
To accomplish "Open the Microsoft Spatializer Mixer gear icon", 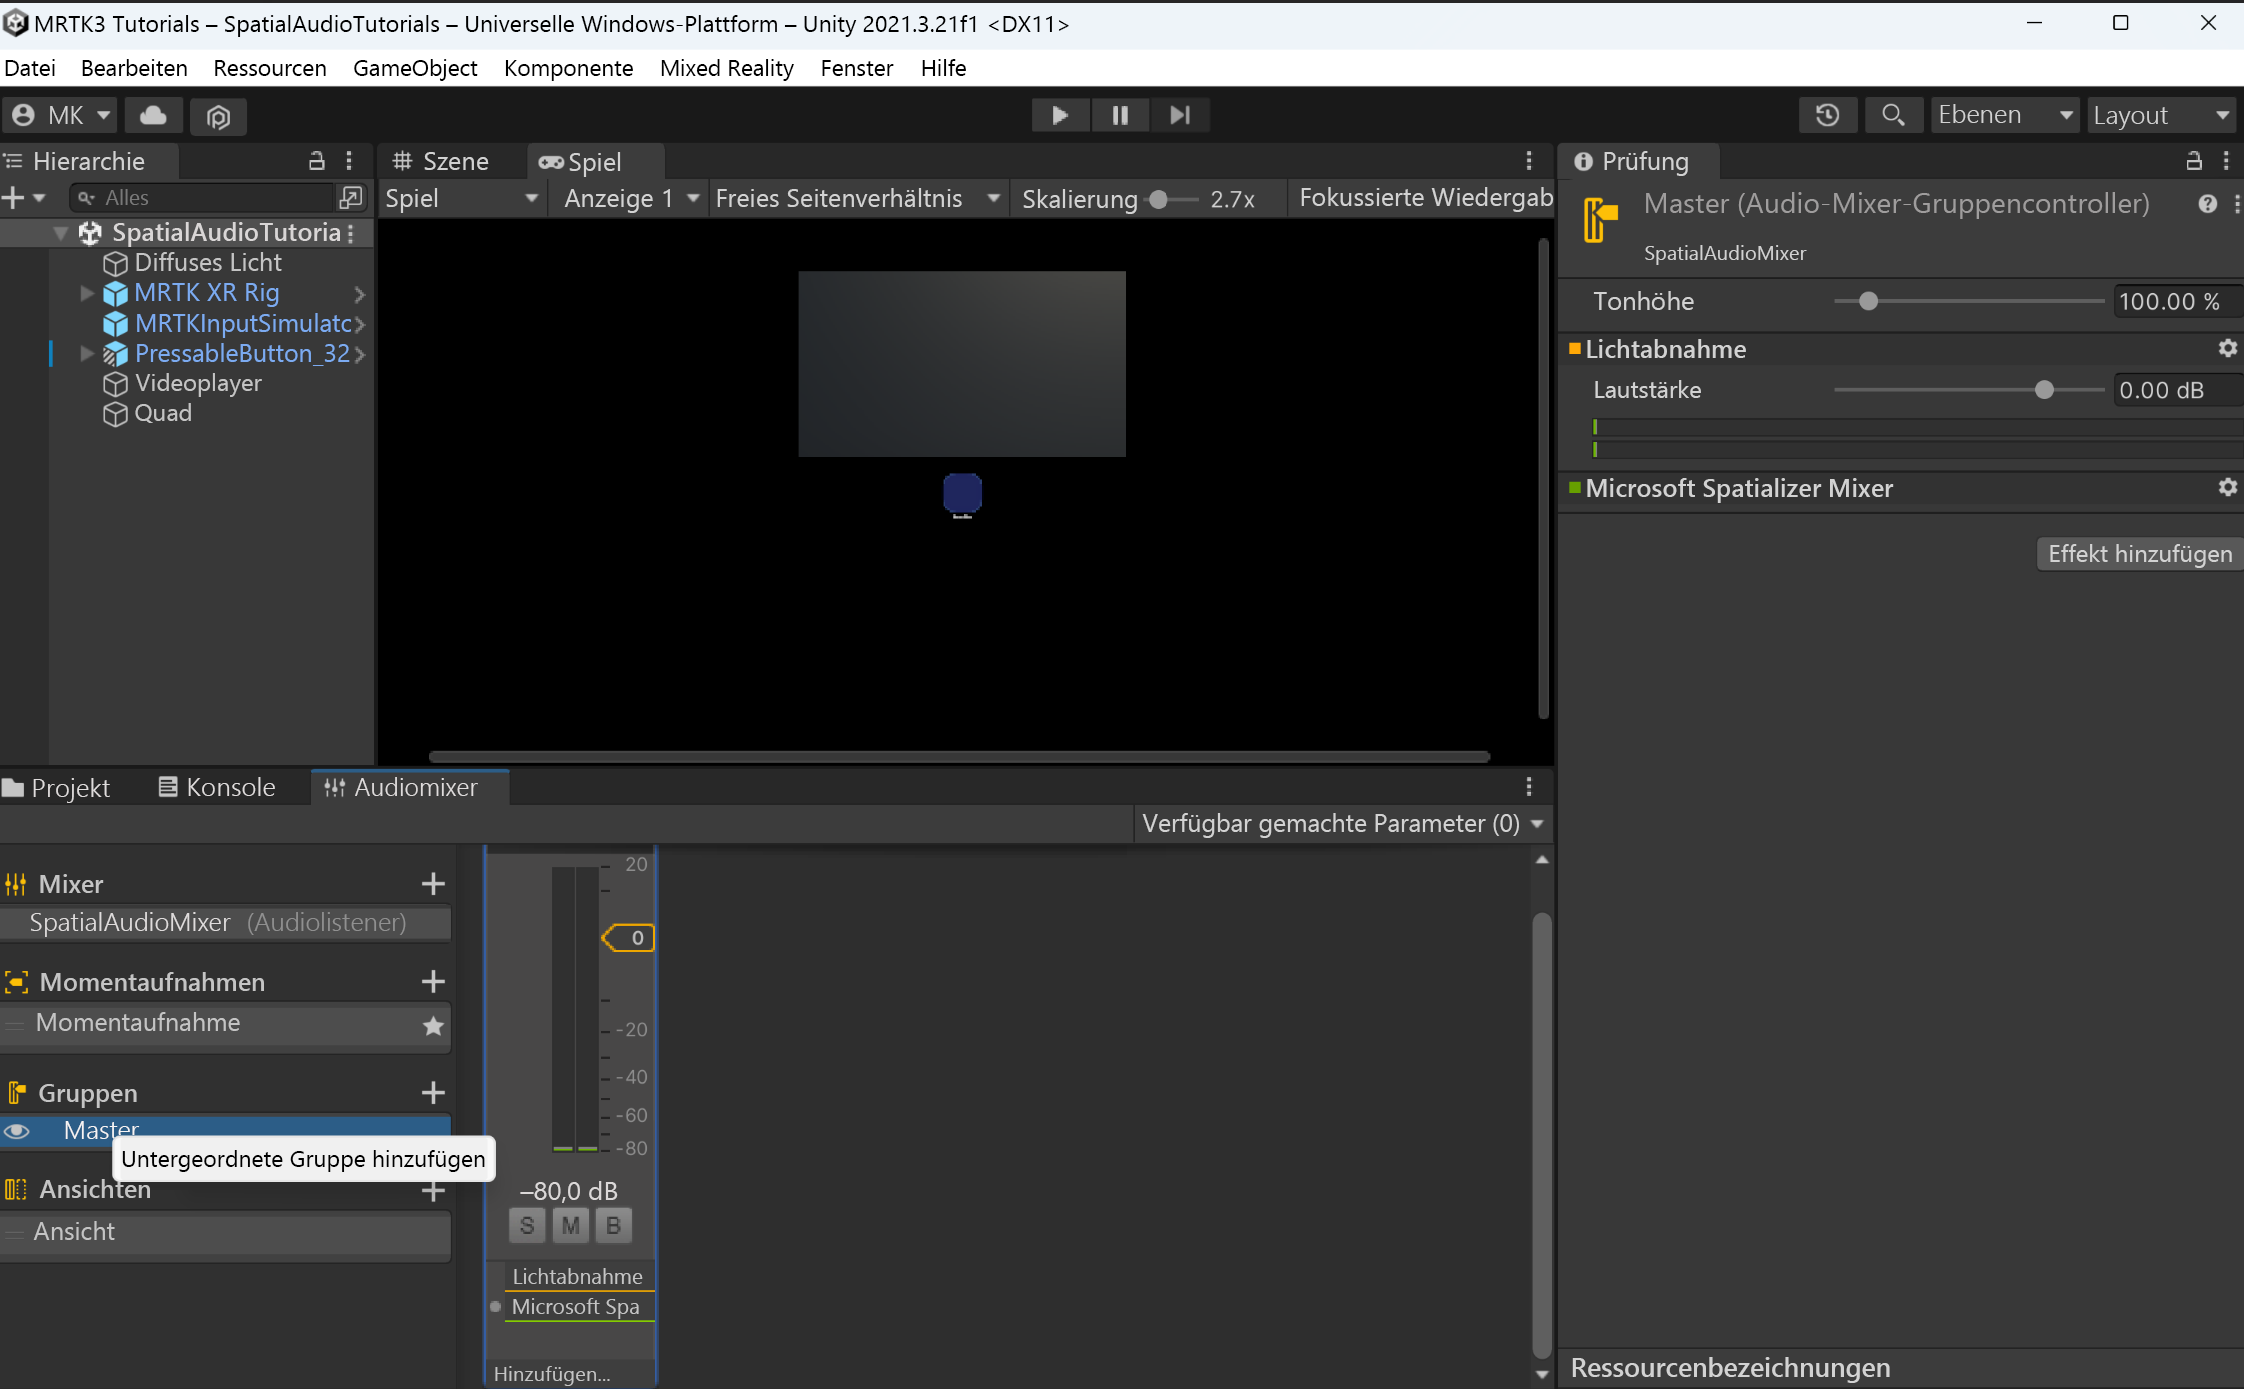I will point(2228,488).
